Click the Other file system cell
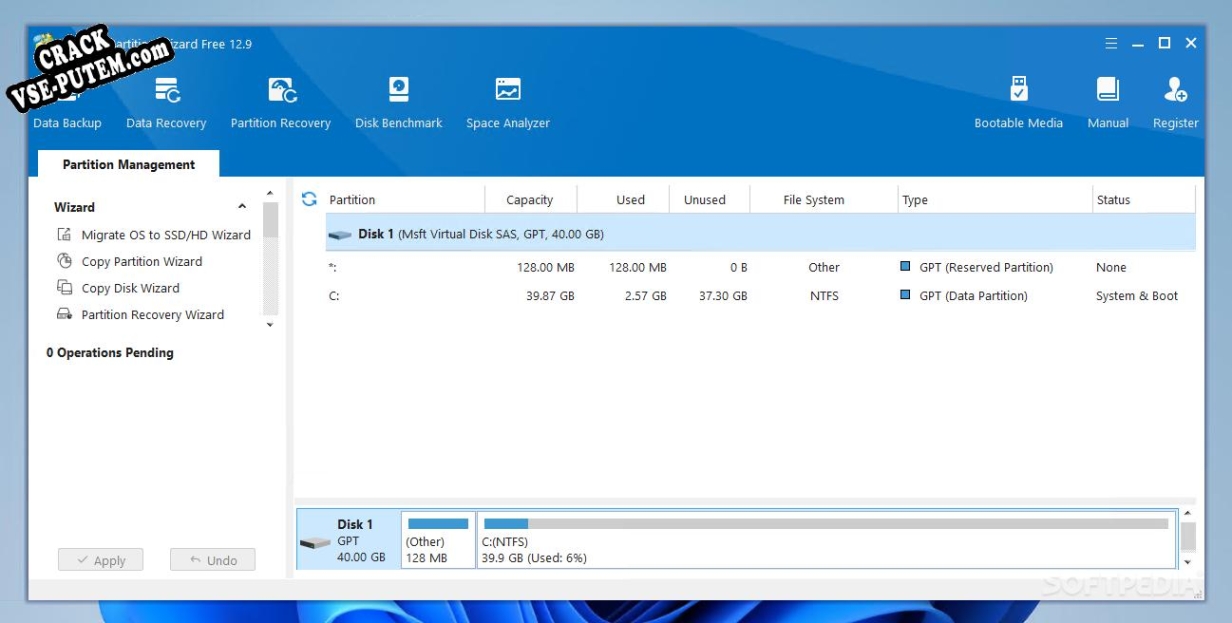Screen dimensions: 1232x623 click(x=824, y=267)
